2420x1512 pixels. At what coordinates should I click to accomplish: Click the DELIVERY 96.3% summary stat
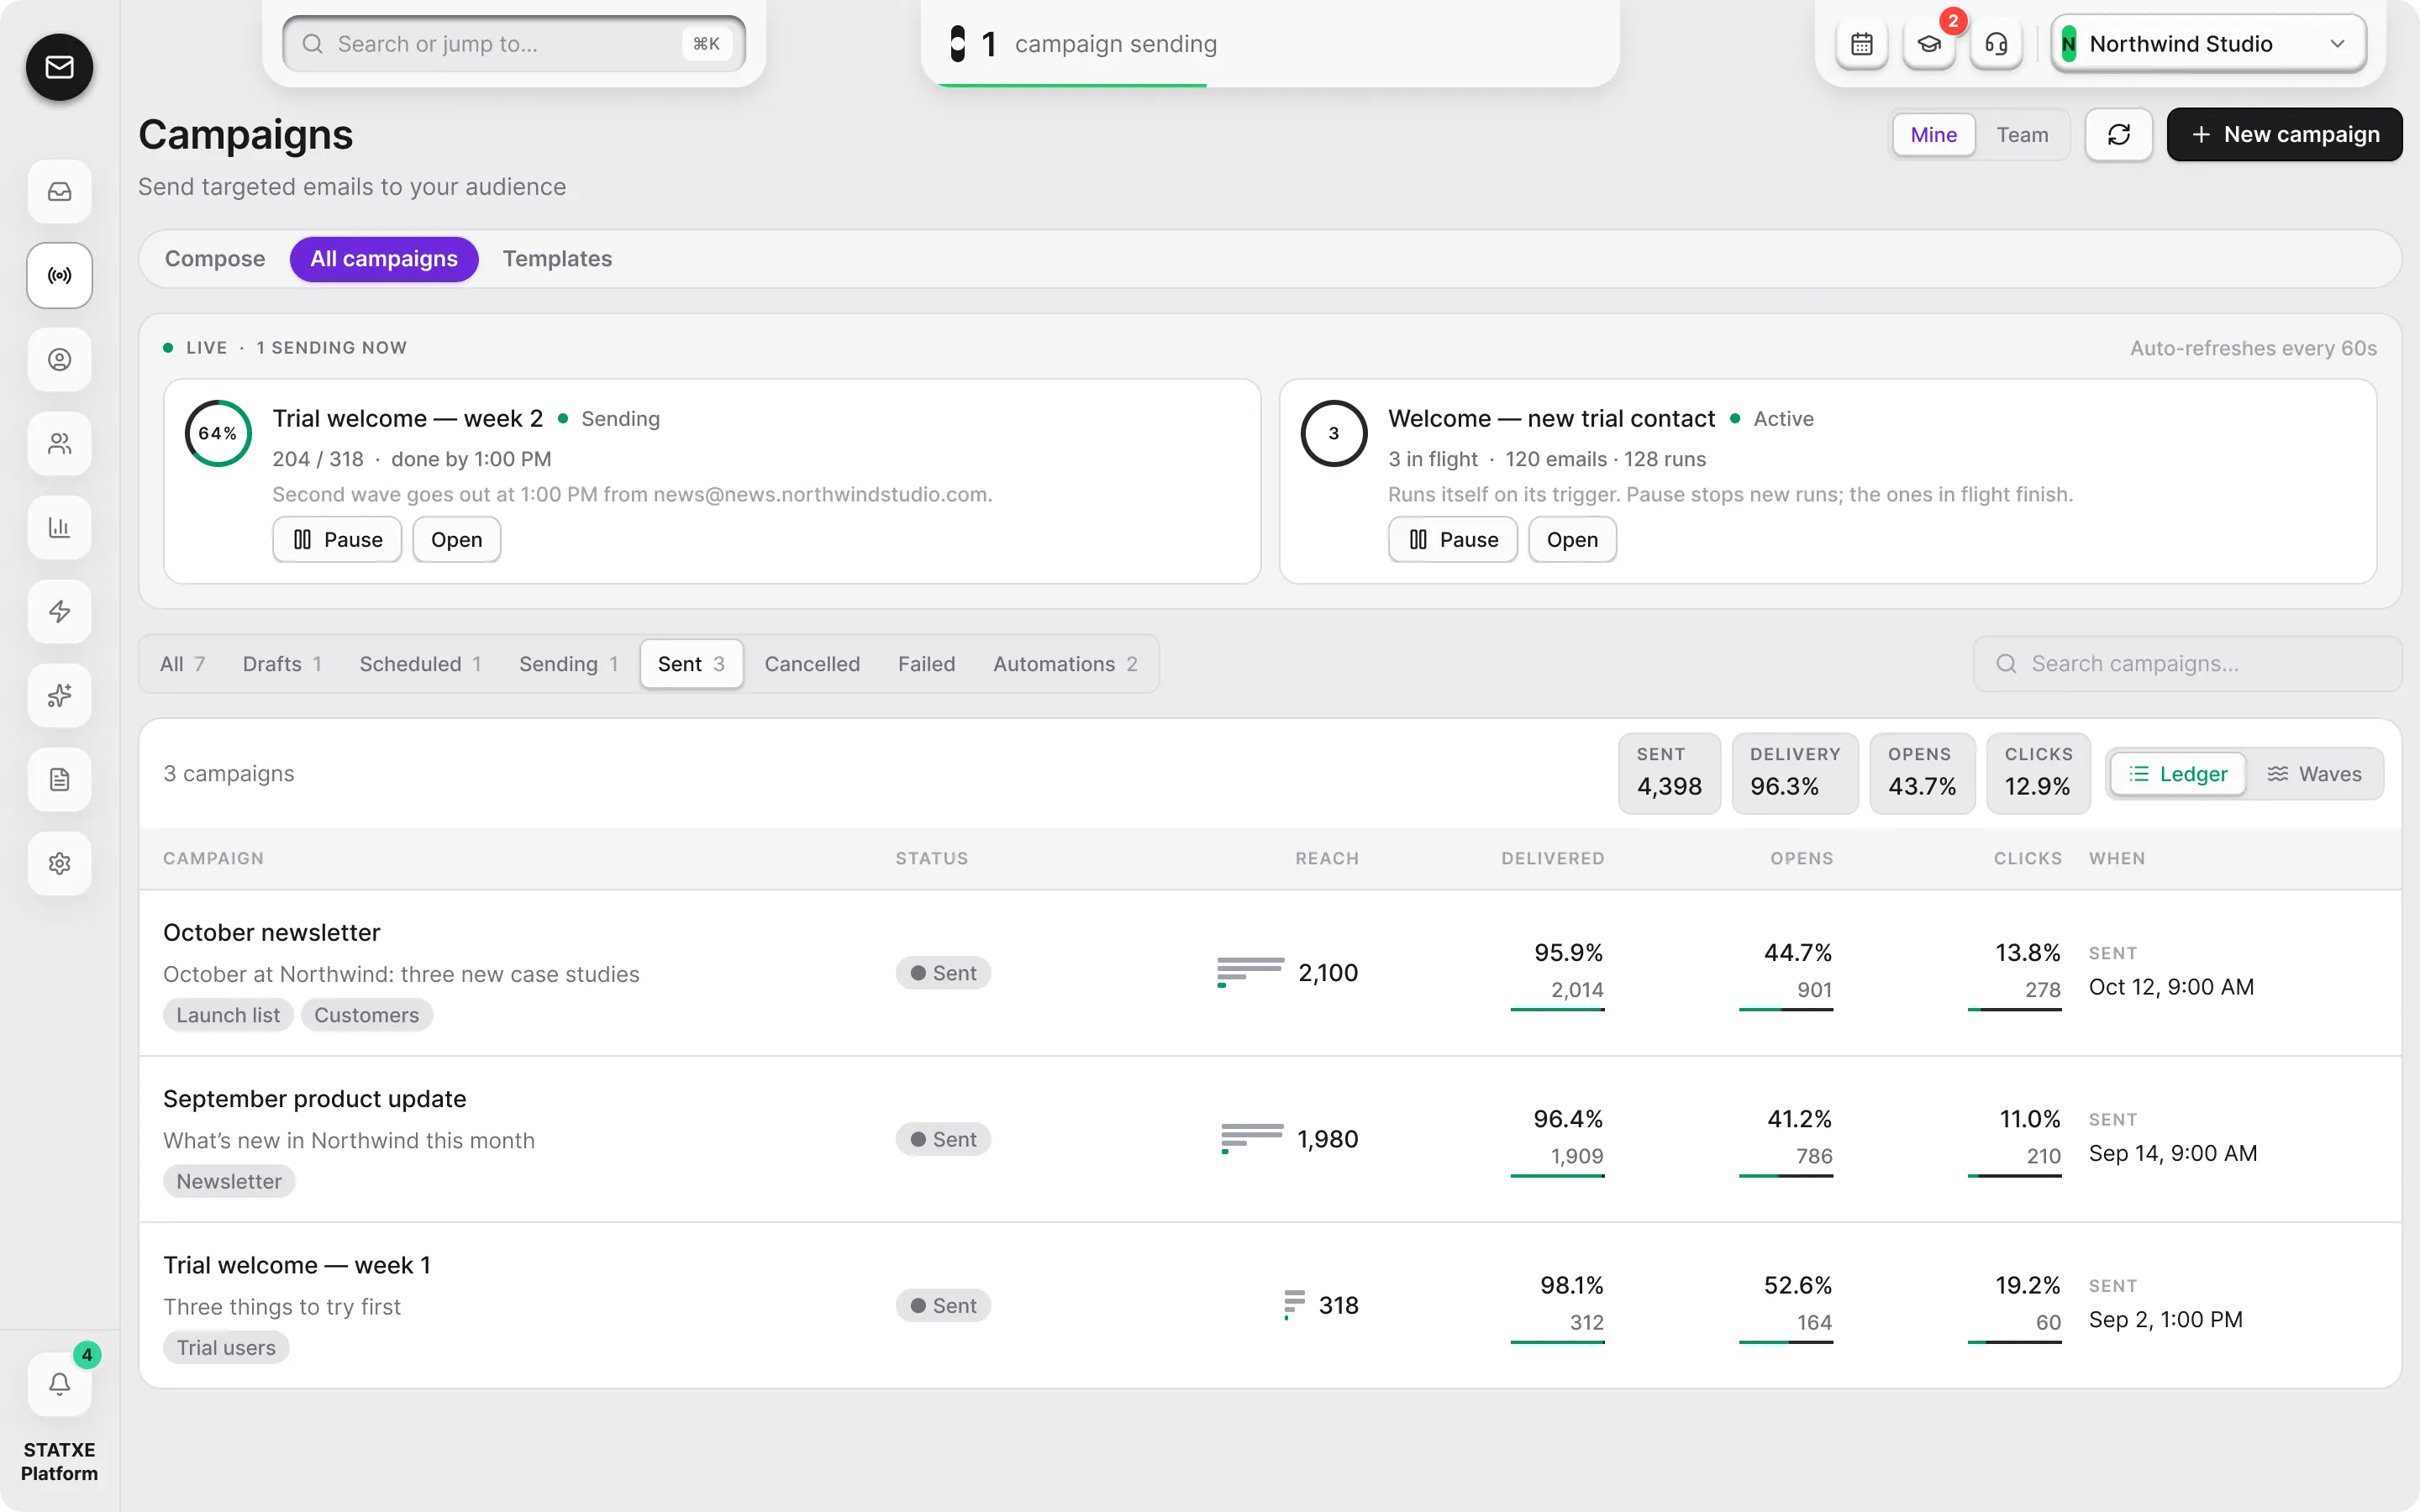[x=1795, y=773]
